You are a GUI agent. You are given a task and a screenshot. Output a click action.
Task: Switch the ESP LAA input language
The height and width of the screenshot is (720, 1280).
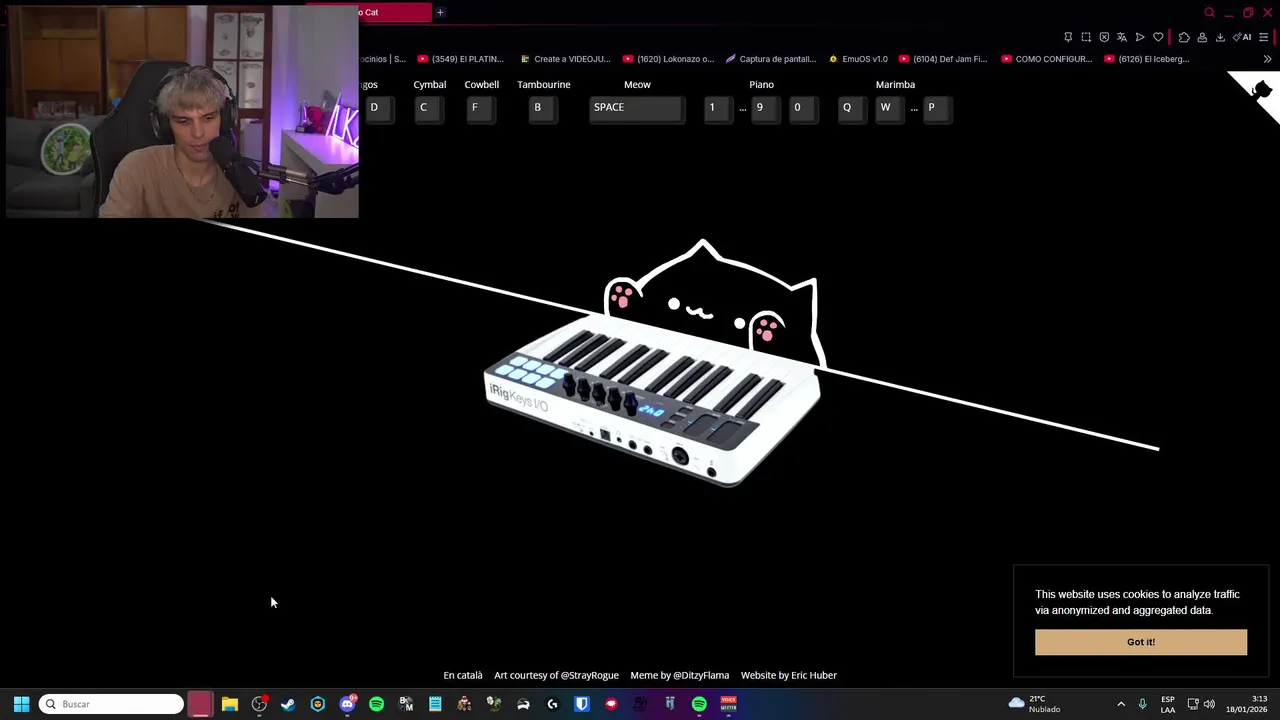click(x=1168, y=704)
